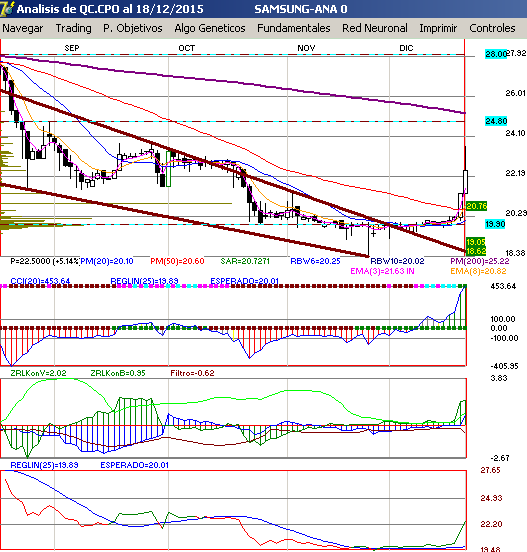Click the 27.65 bottom panel scale value
527x552 pixels.
(x=490, y=470)
